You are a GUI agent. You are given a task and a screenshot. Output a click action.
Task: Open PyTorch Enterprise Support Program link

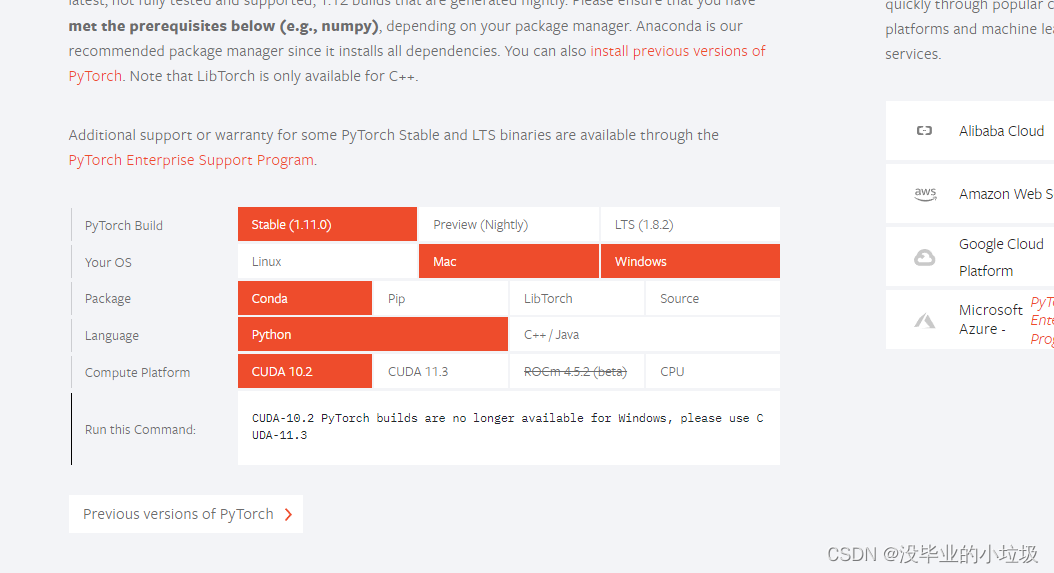coord(191,160)
